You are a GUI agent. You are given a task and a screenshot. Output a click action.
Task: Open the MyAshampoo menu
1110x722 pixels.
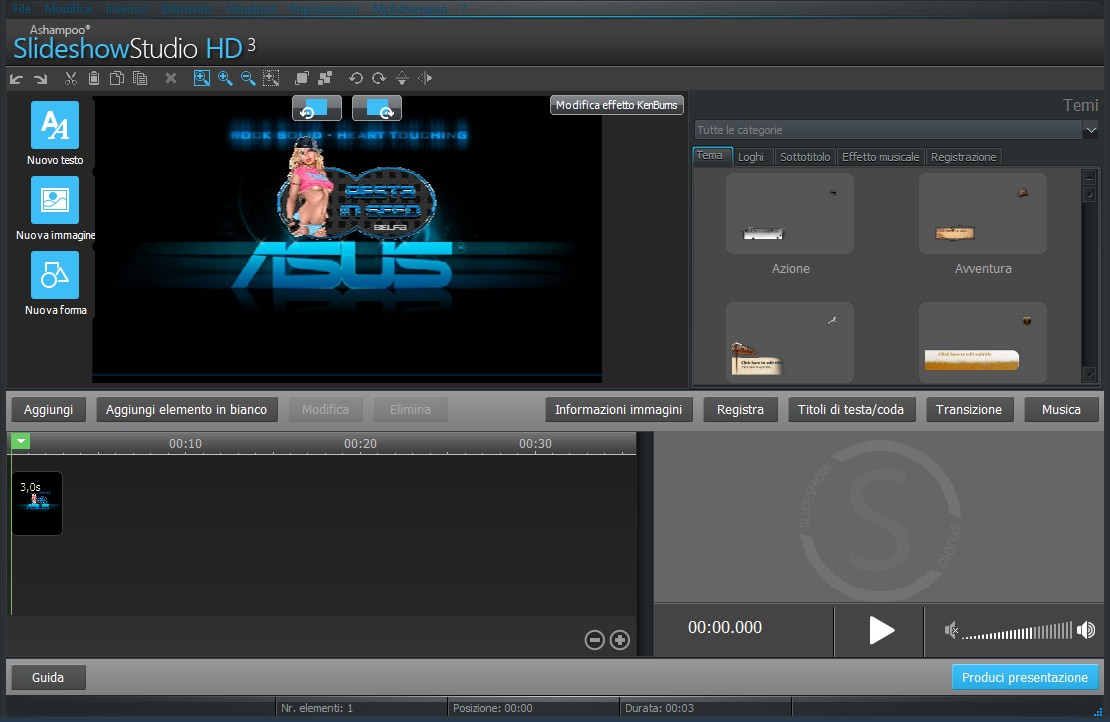pos(410,8)
